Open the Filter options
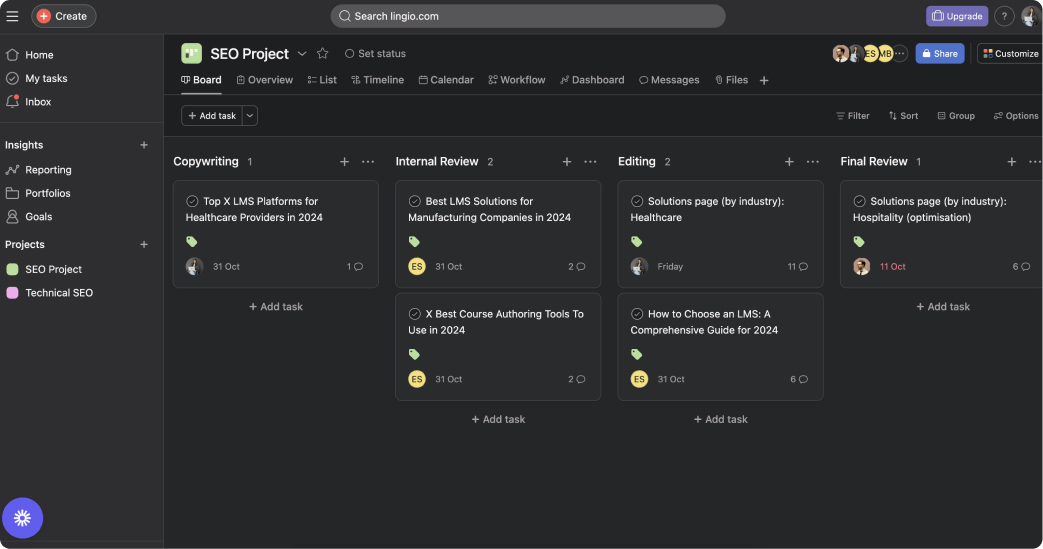This screenshot has width=1043, height=549. pyautogui.click(x=853, y=116)
